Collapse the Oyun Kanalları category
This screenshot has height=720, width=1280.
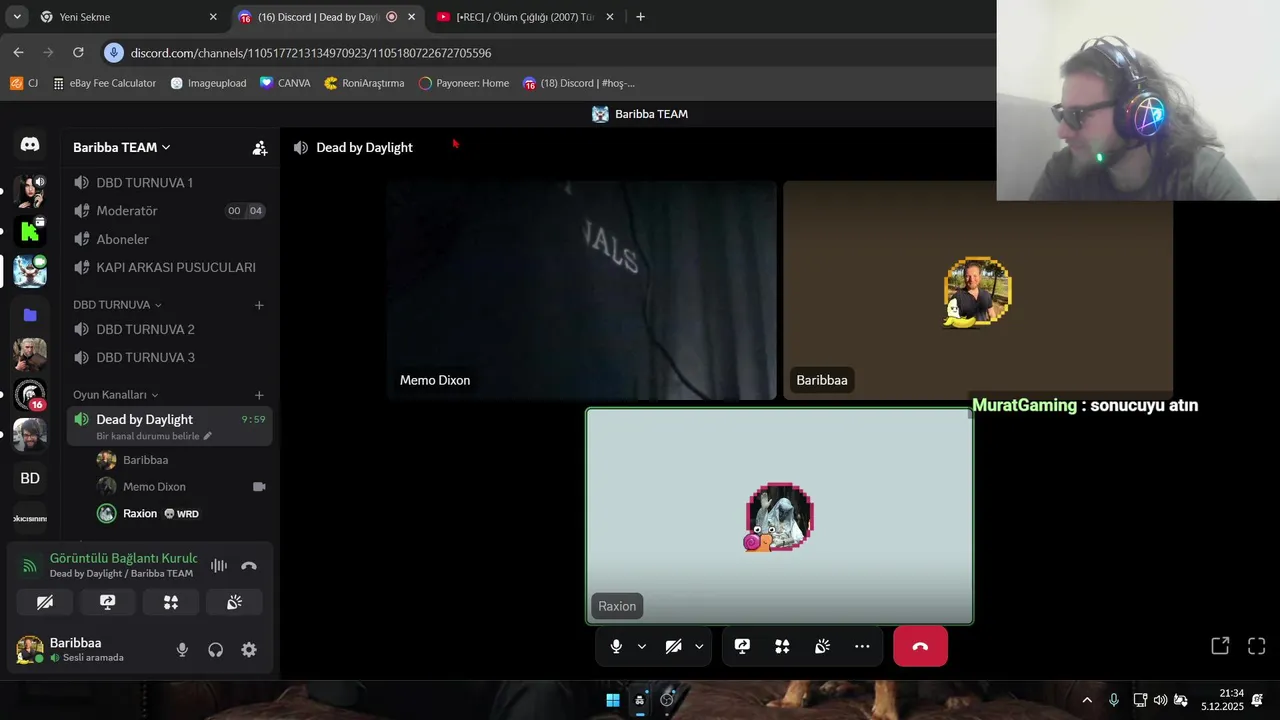tap(115, 395)
